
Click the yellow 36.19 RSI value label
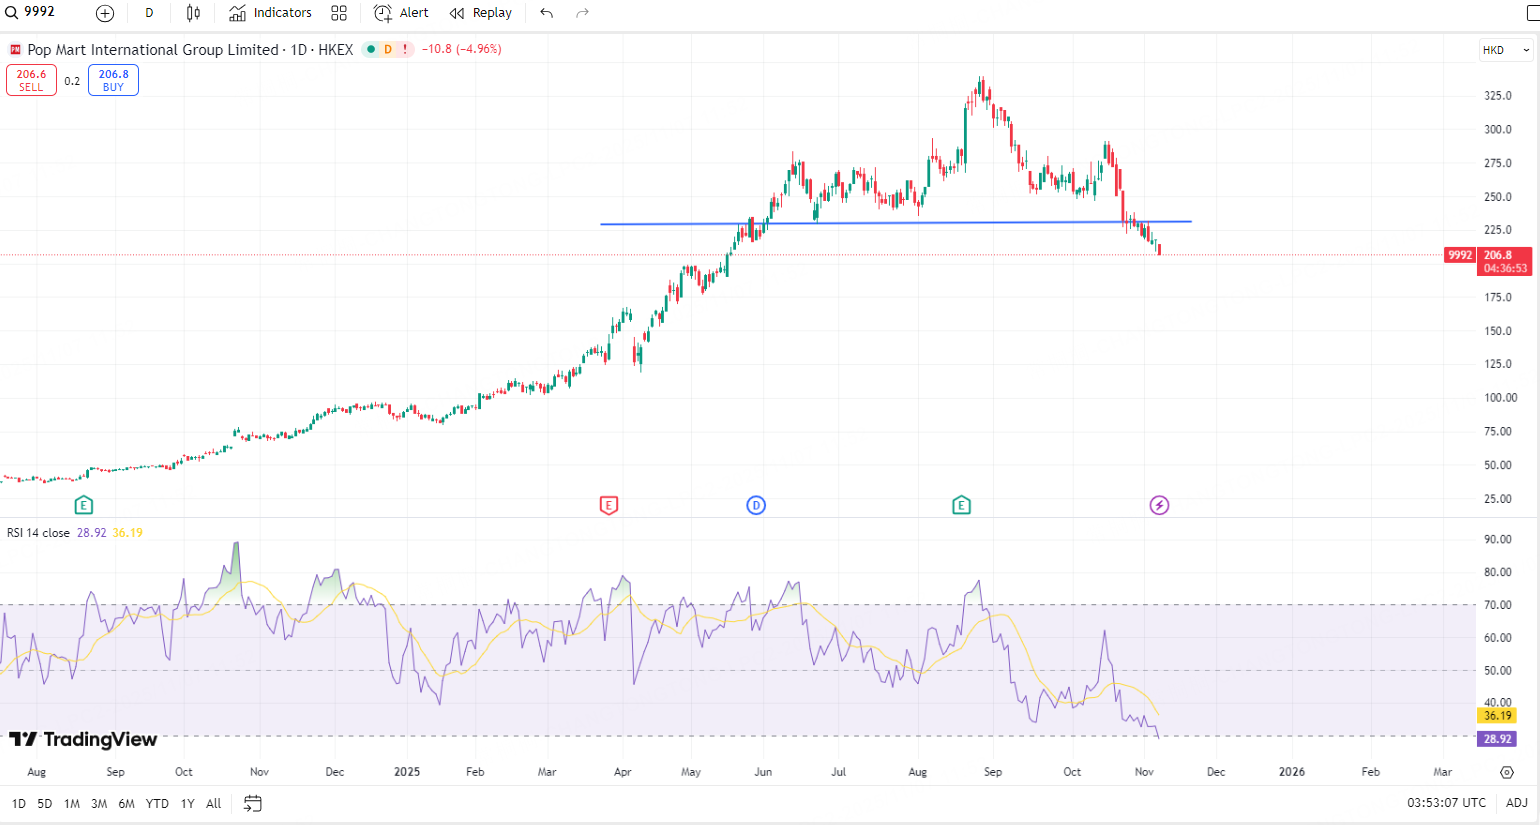point(1497,716)
